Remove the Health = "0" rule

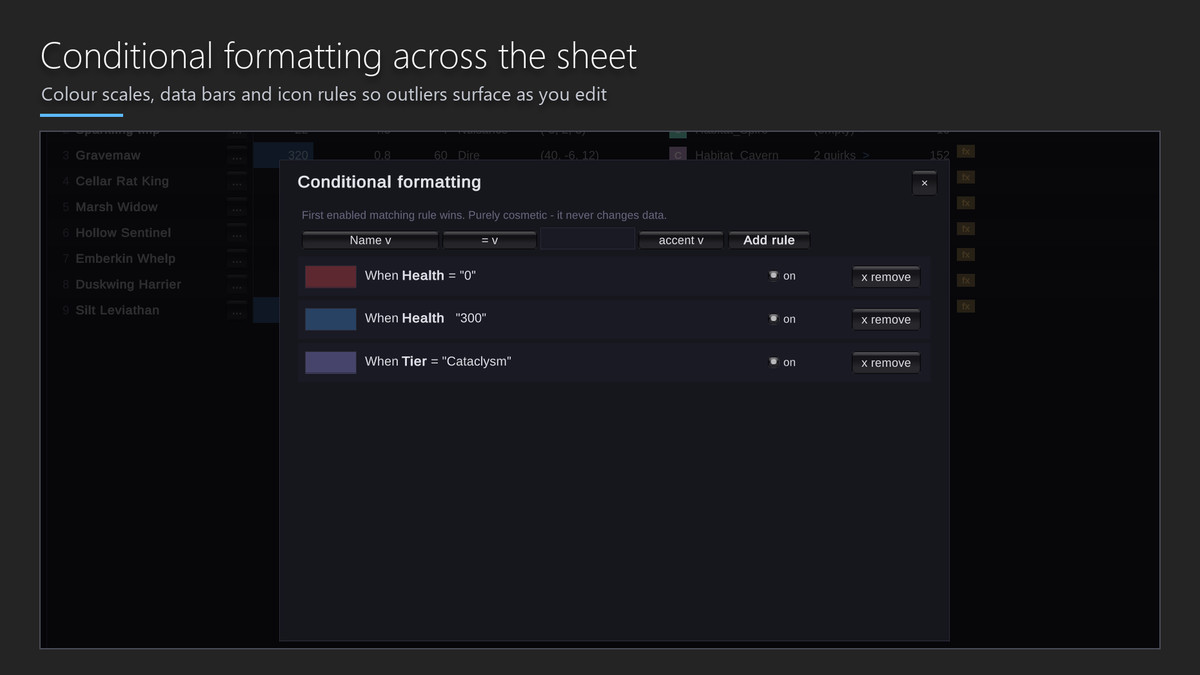click(886, 277)
